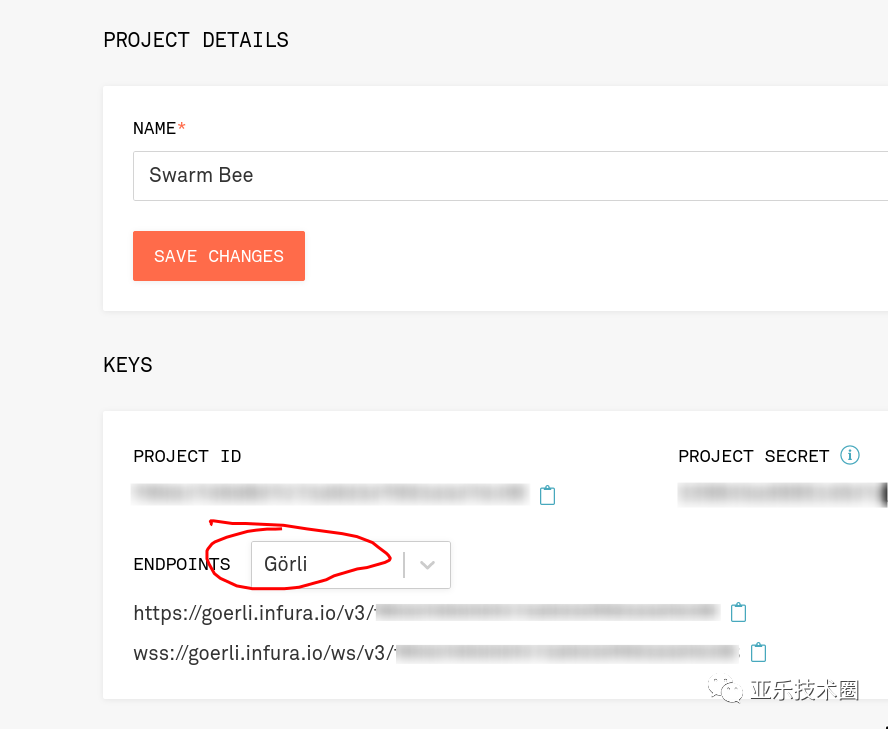Click the blurred Project ID value
This screenshot has height=729, width=888.
point(330,493)
